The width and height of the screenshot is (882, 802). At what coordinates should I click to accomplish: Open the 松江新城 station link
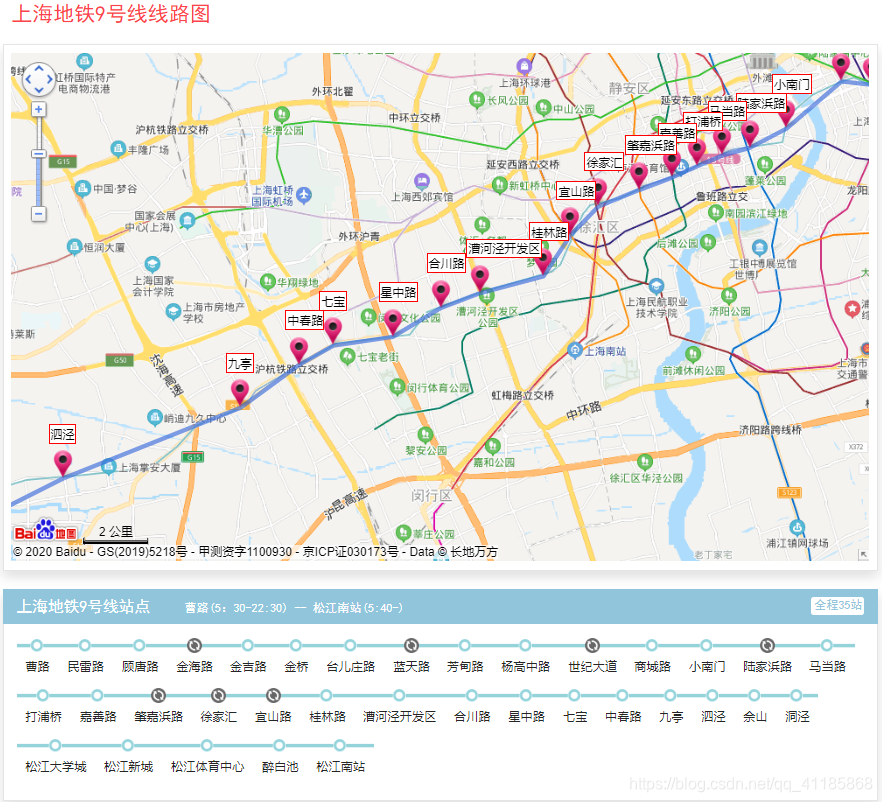[x=128, y=767]
